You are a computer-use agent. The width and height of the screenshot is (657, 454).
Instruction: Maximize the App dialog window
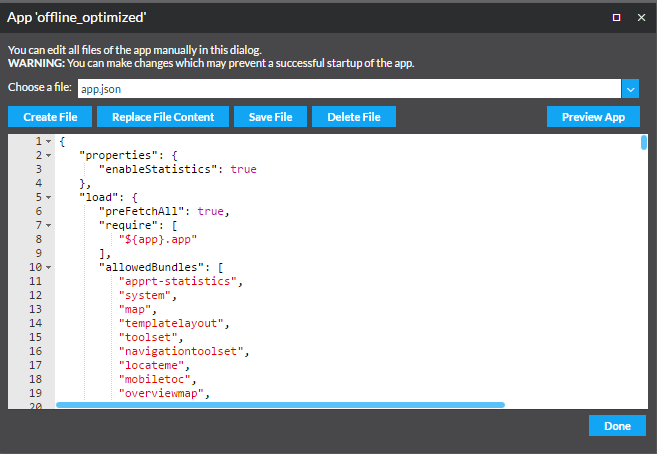[x=616, y=17]
